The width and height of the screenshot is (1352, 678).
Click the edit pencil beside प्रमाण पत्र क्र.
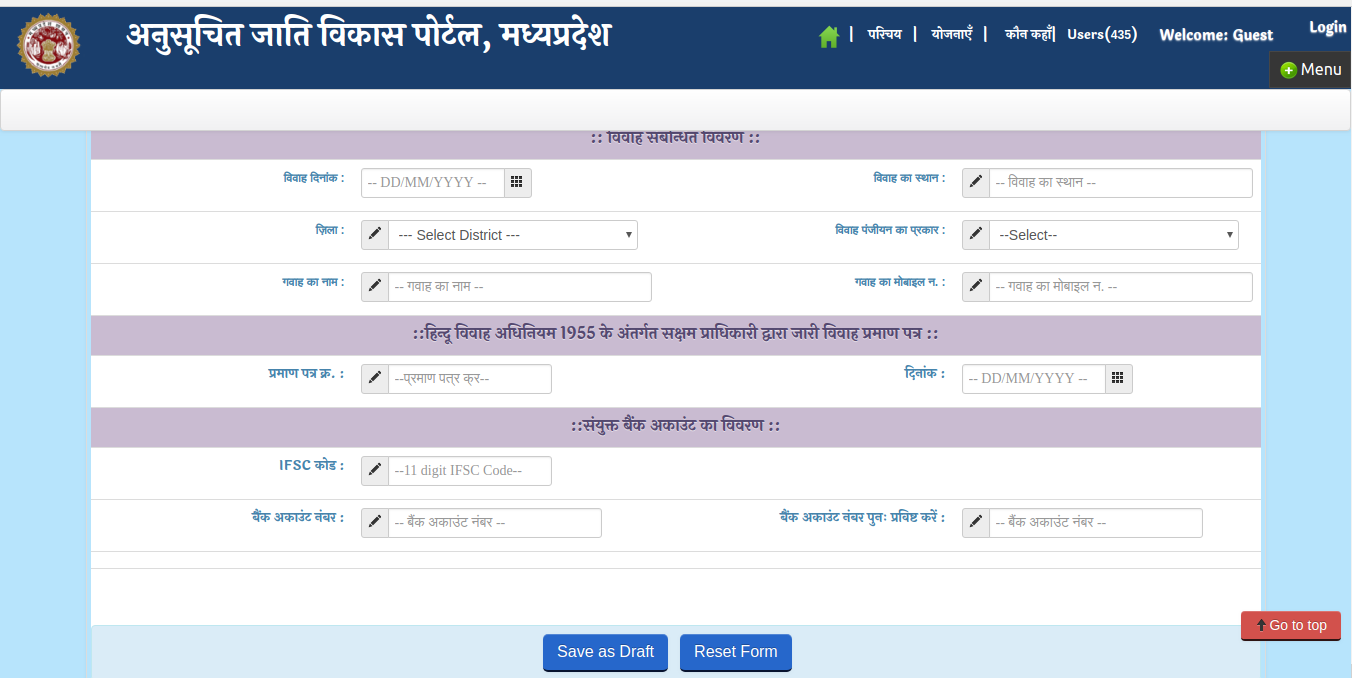click(374, 378)
